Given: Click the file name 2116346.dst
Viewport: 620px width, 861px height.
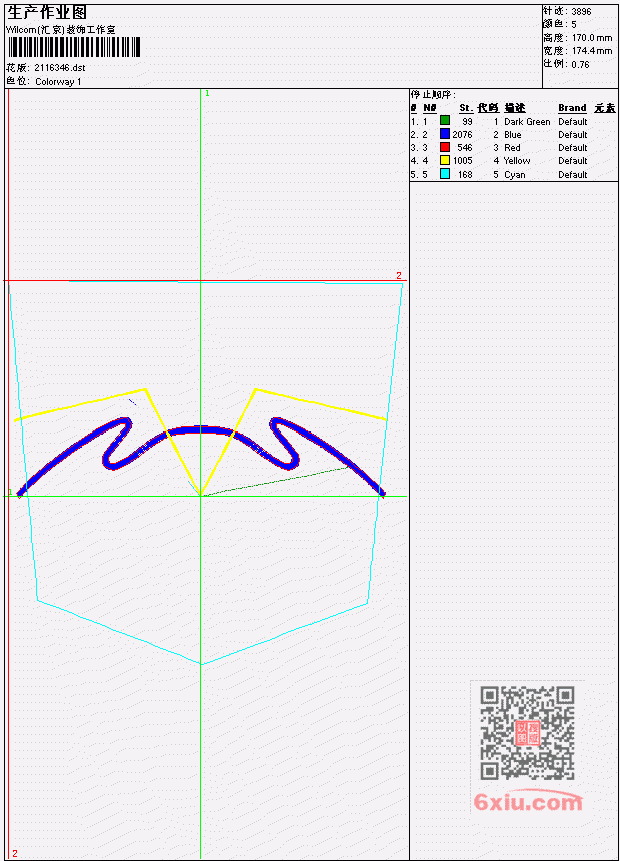Looking at the screenshot, I should pos(59,68).
